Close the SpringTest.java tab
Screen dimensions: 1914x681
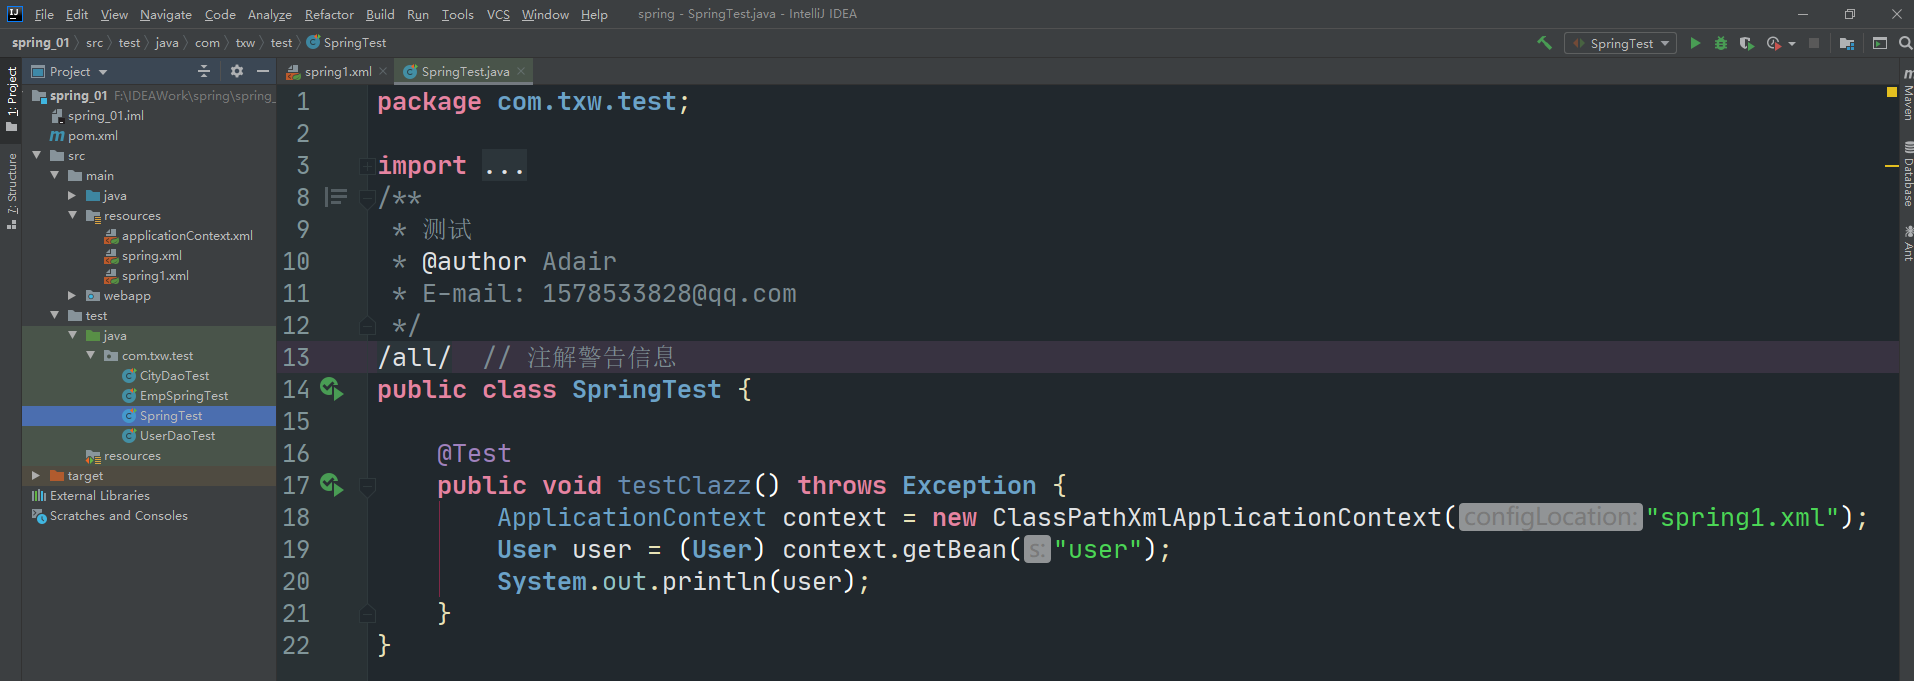pyautogui.click(x=521, y=71)
